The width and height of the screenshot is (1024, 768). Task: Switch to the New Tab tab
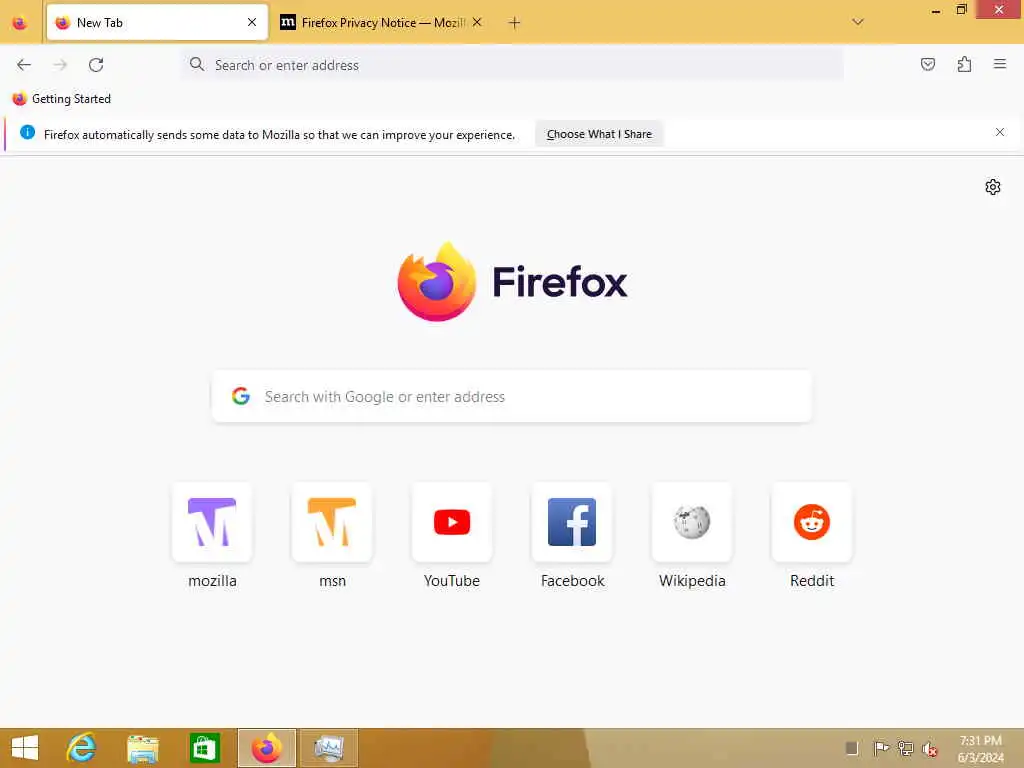(157, 22)
